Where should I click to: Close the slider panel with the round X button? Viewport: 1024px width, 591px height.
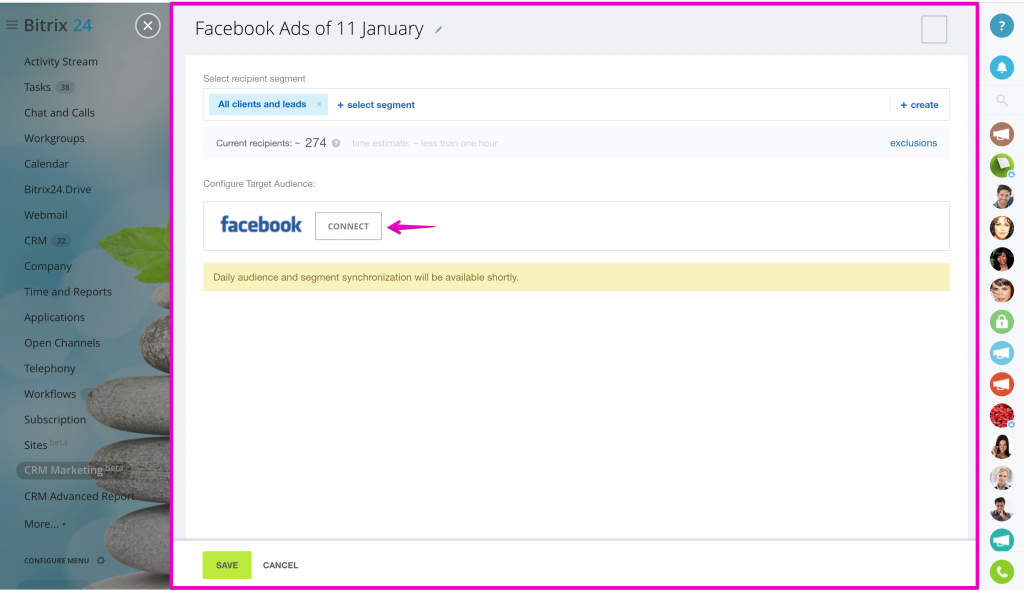tap(148, 26)
